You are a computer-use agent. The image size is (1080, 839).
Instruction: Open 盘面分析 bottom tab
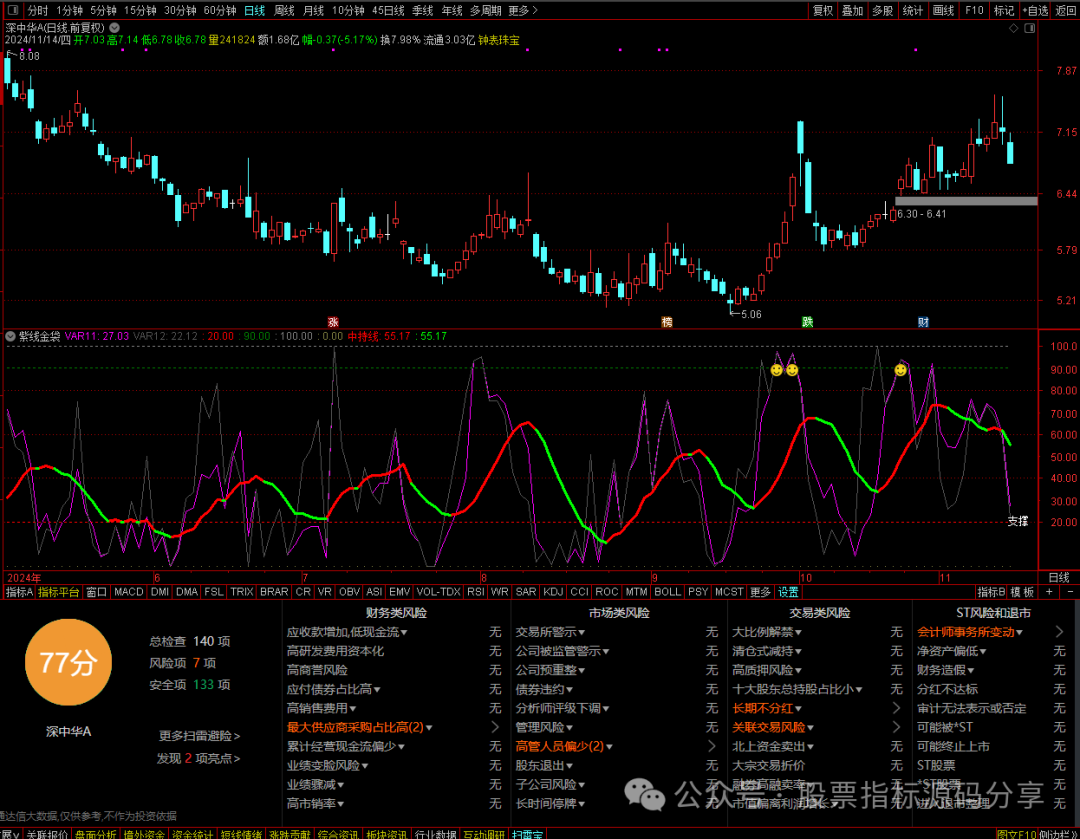click(x=96, y=834)
